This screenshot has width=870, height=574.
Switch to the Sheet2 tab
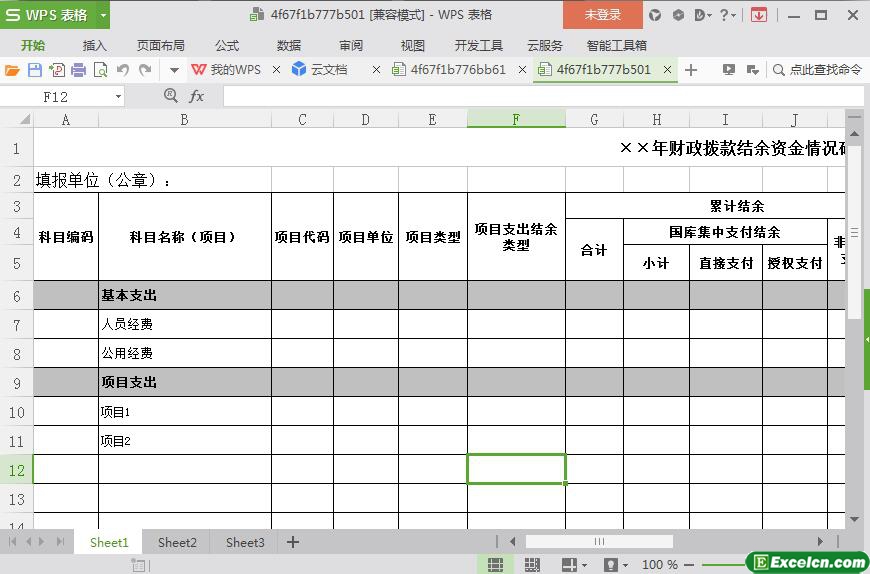click(x=177, y=542)
